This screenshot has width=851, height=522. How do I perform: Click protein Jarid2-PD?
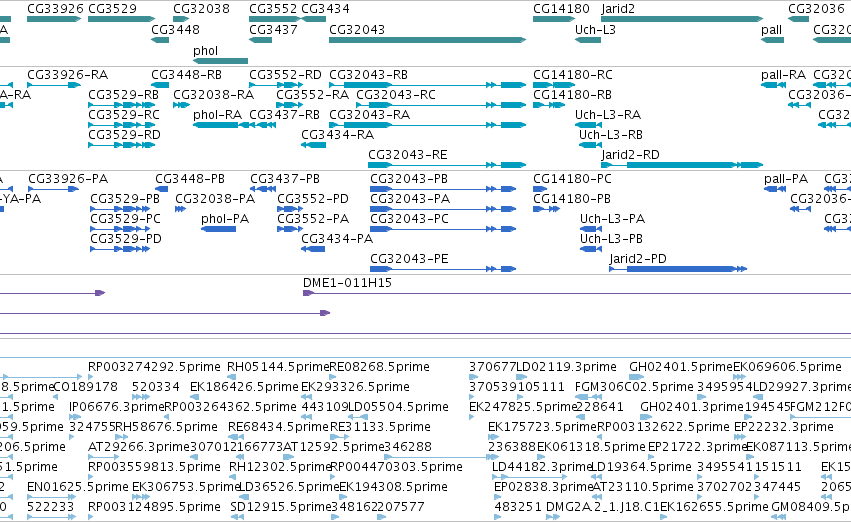coord(638,259)
